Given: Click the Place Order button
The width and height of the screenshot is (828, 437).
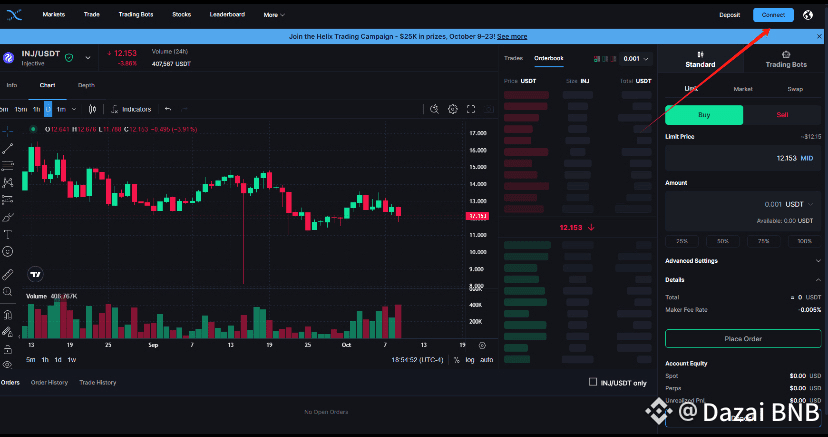Looking at the screenshot, I should [743, 339].
